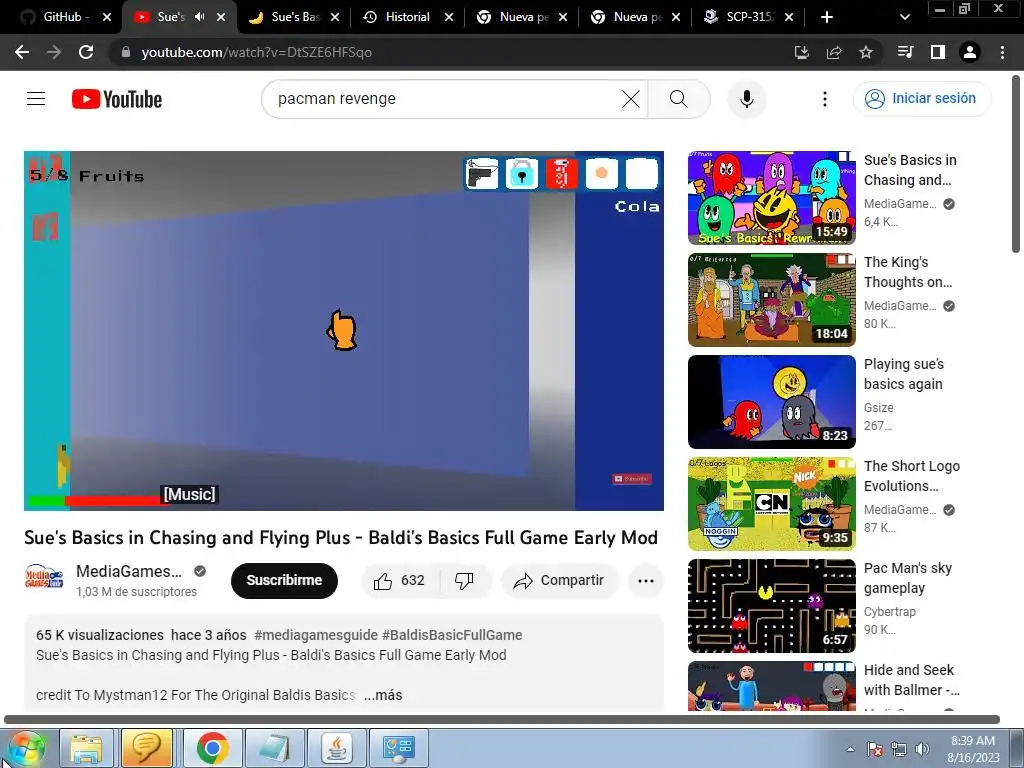Open the yellow chat bubble taskbar app
Screen dimensions: 1024x768
coord(148,748)
